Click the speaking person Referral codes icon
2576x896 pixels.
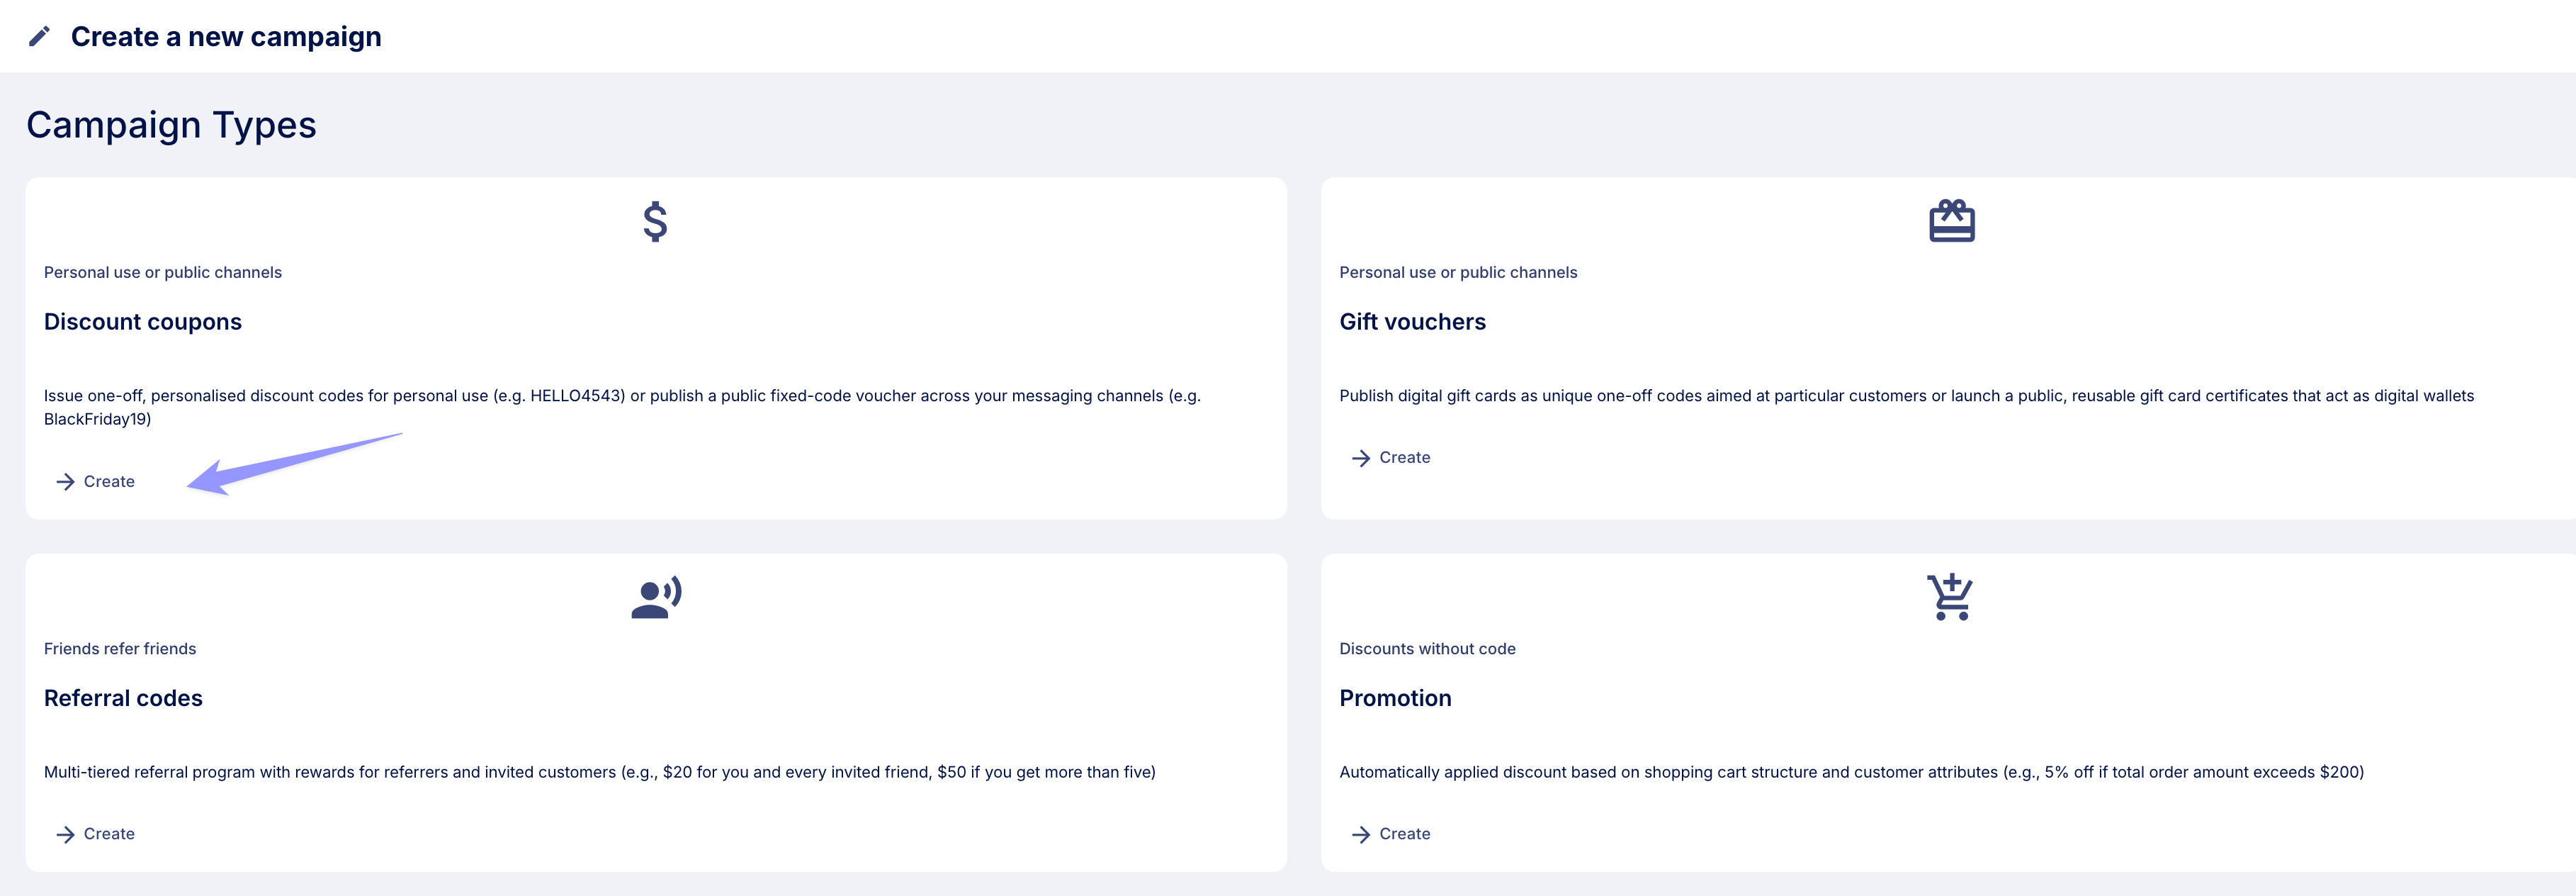tap(656, 597)
